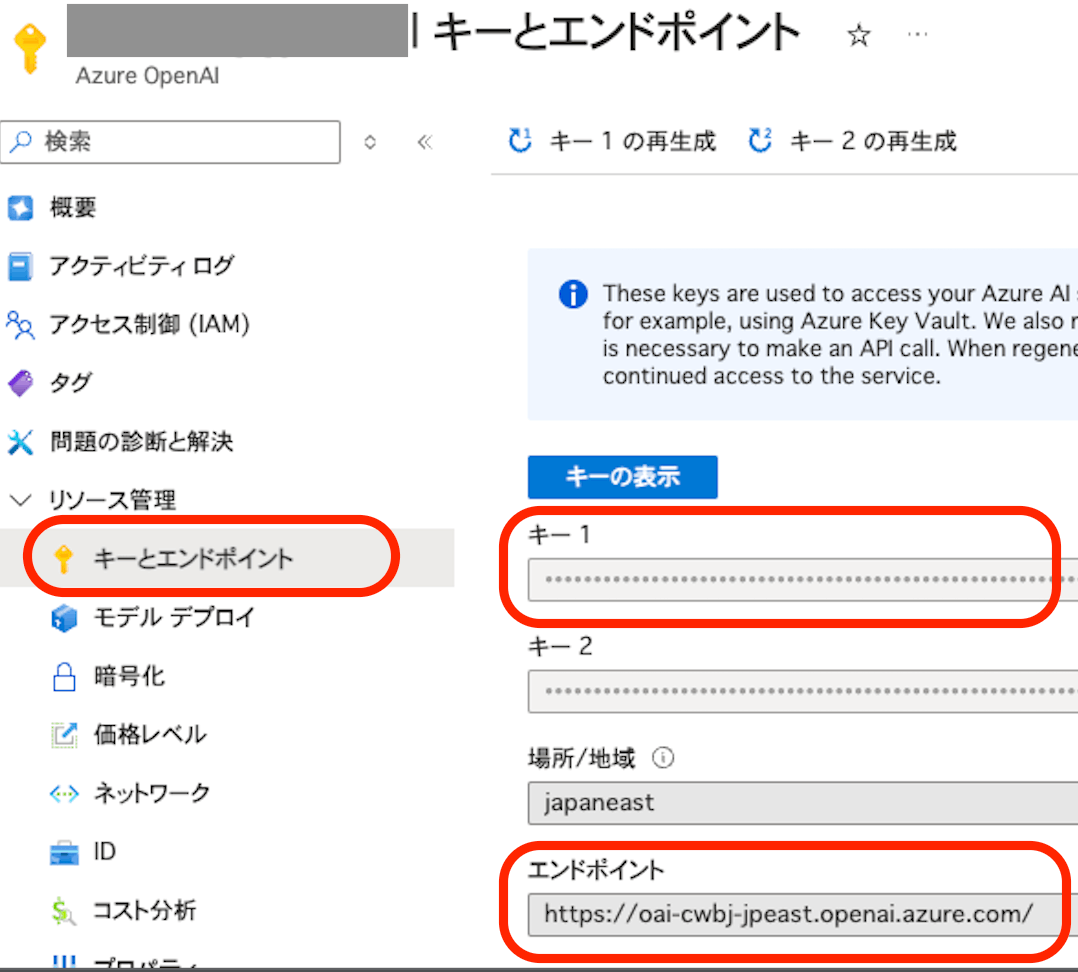Viewport: 1078px width, 972px height.
Task: Click the キー 2 regenerate refresh icon
Action: click(760, 140)
